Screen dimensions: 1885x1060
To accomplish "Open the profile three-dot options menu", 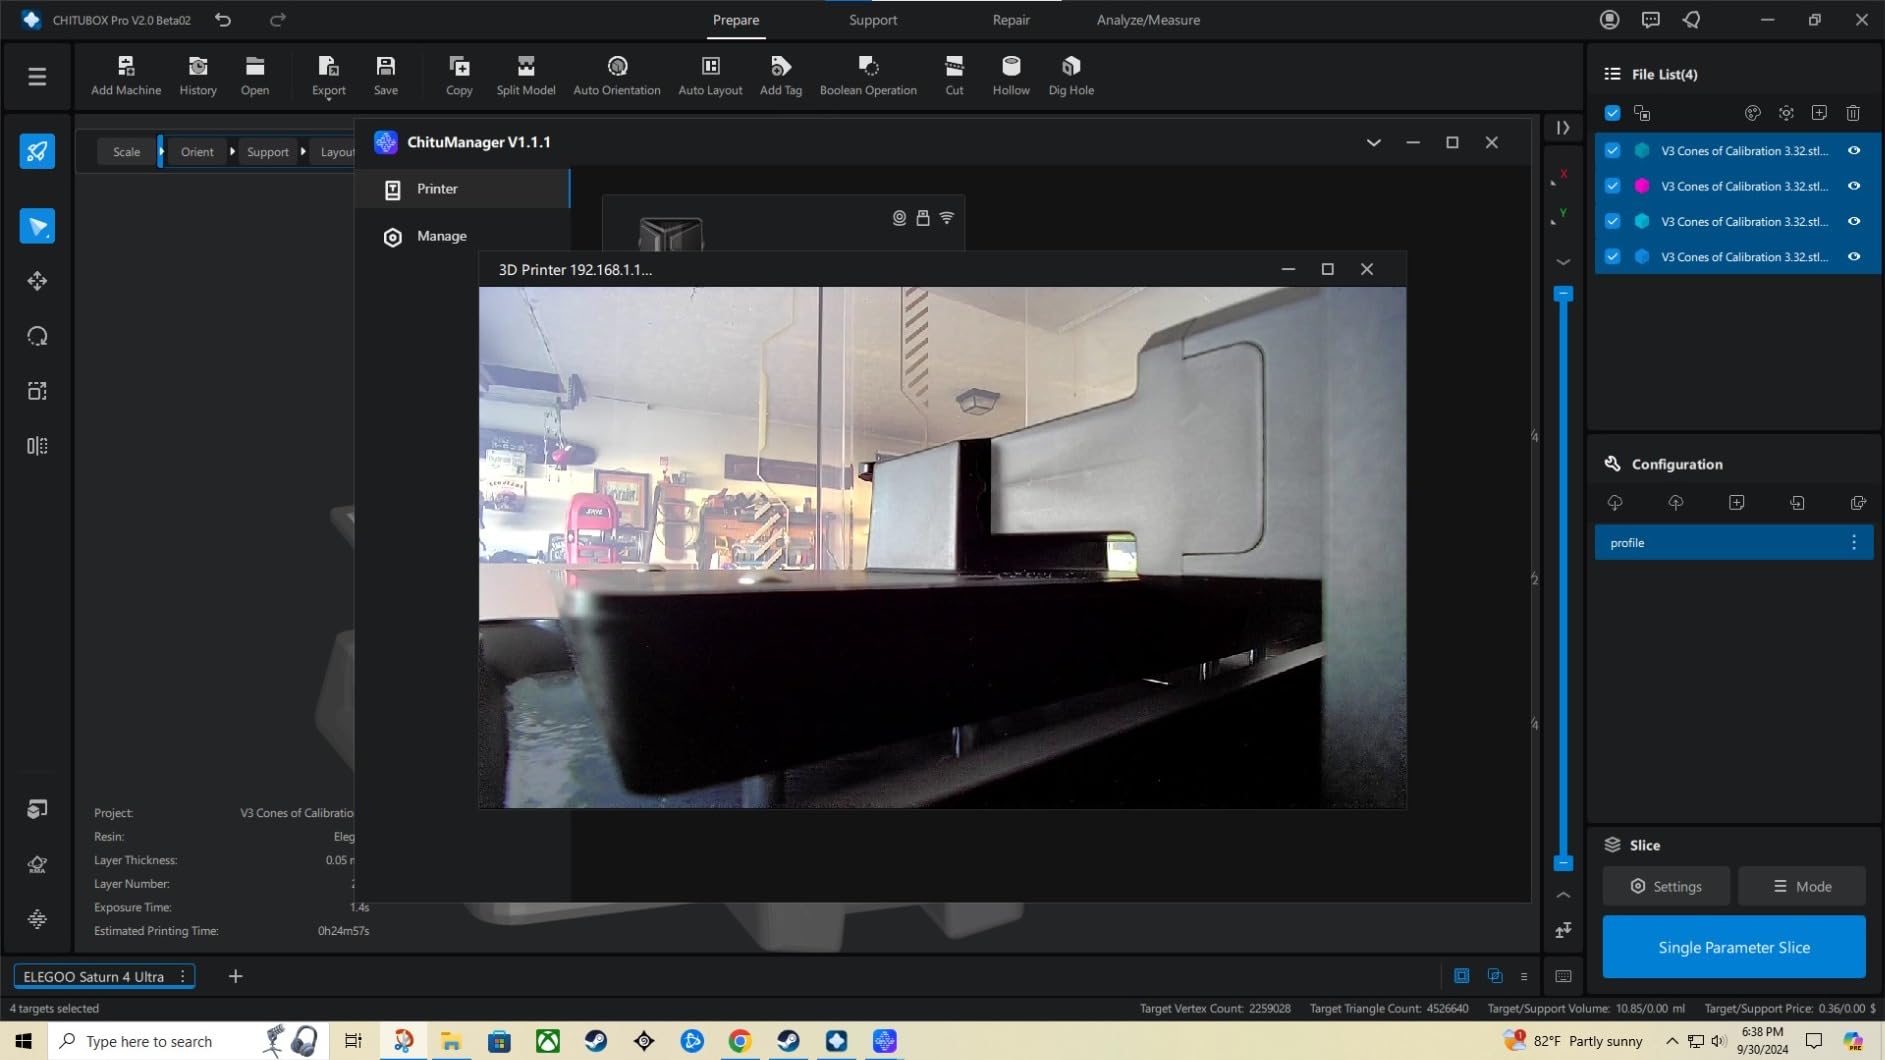I will [1854, 543].
